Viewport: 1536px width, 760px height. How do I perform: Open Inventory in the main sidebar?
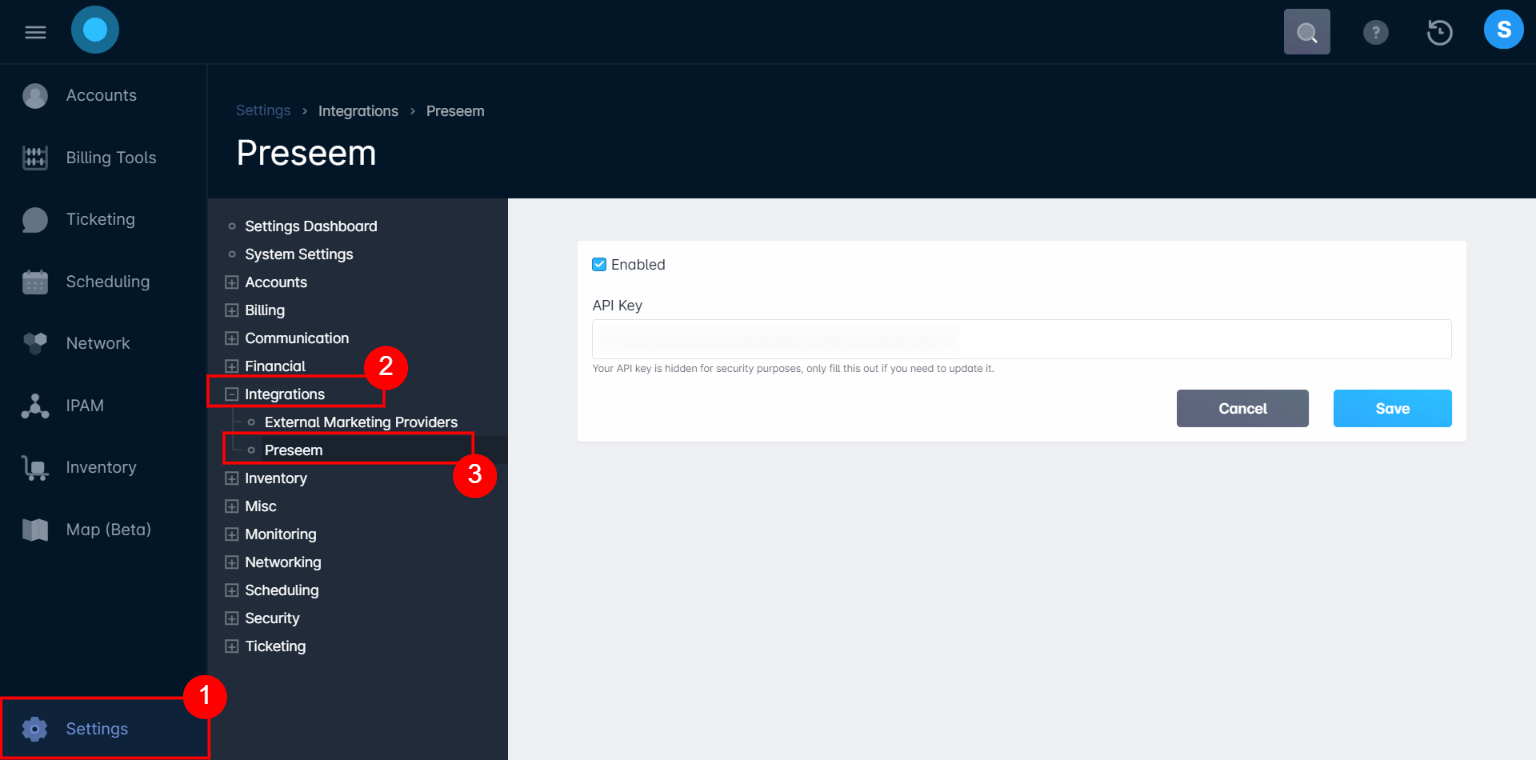tap(103, 468)
